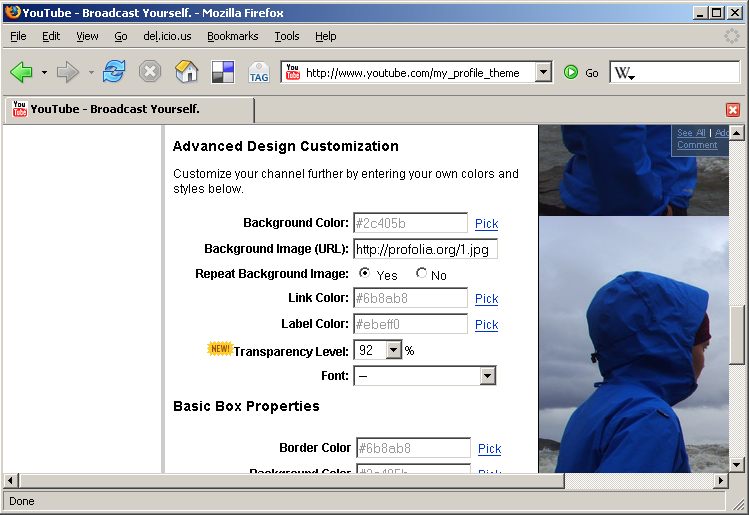This screenshot has height=515, width=749.
Task: Select Yes for Repeat Background Image
Action: [364, 273]
